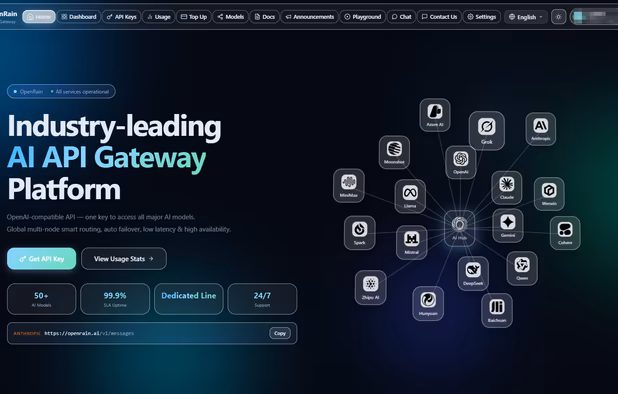Select the Wenxin provider icon
Viewport: 618px width, 394px height.
(549, 193)
